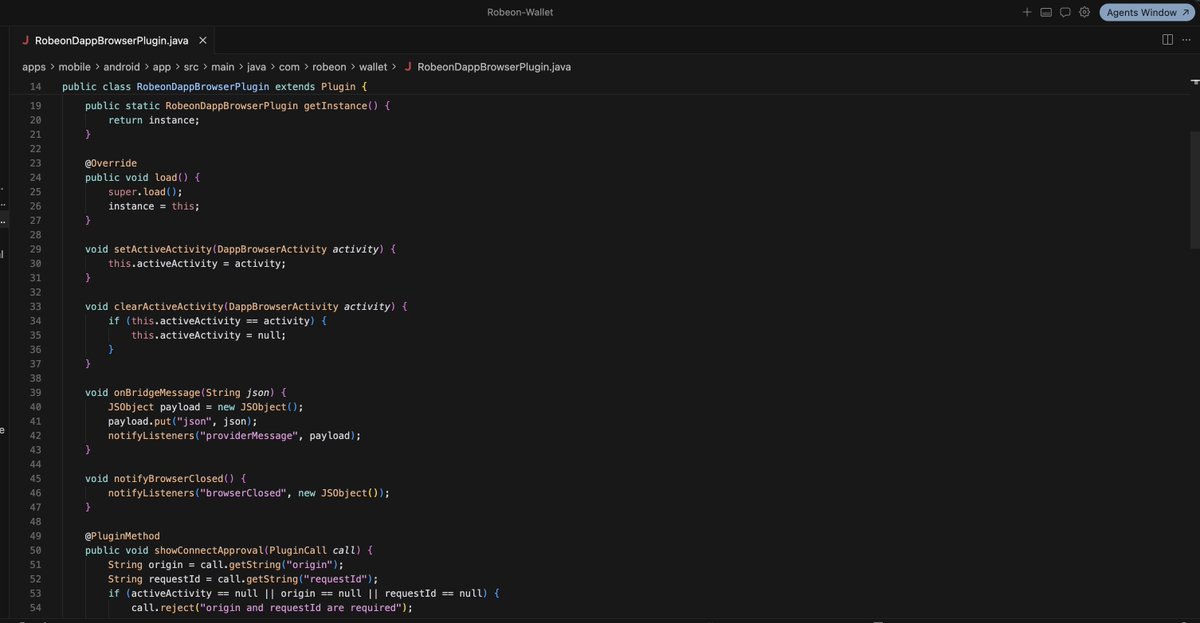Click the '@Override' annotation on line 23
This screenshot has width=1200, height=623.
(111, 163)
